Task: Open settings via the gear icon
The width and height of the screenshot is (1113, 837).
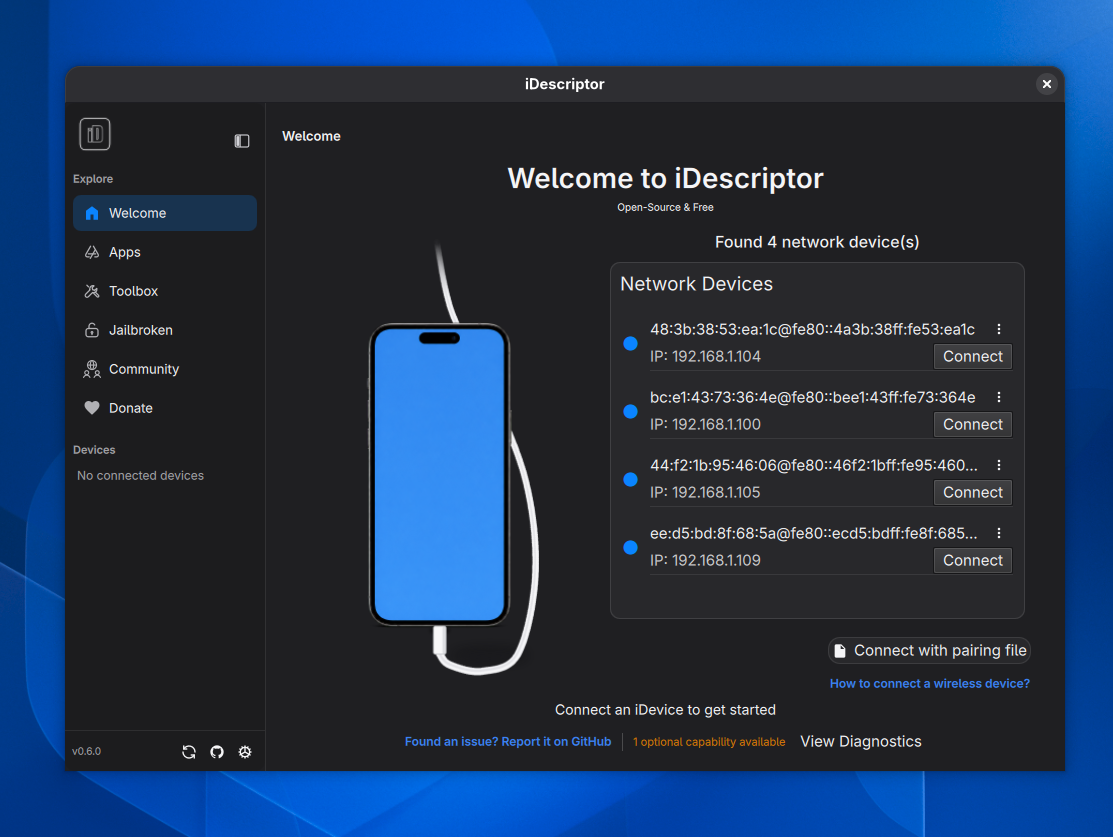Action: point(245,752)
